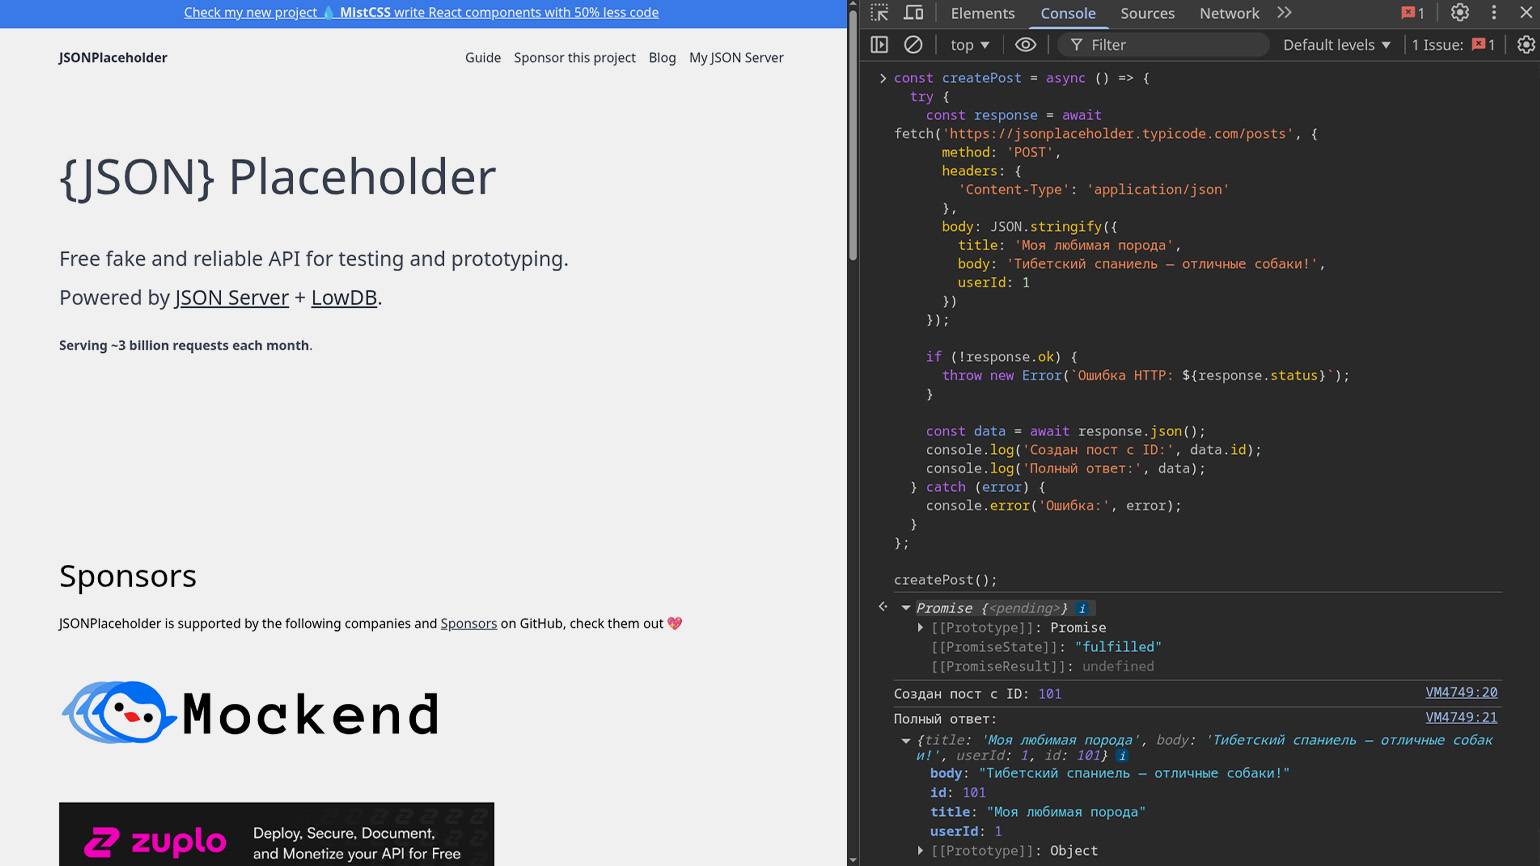Collapse the Promise object in console
The image size is (1540, 866).
pyautogui.click(x=906, y=608)
